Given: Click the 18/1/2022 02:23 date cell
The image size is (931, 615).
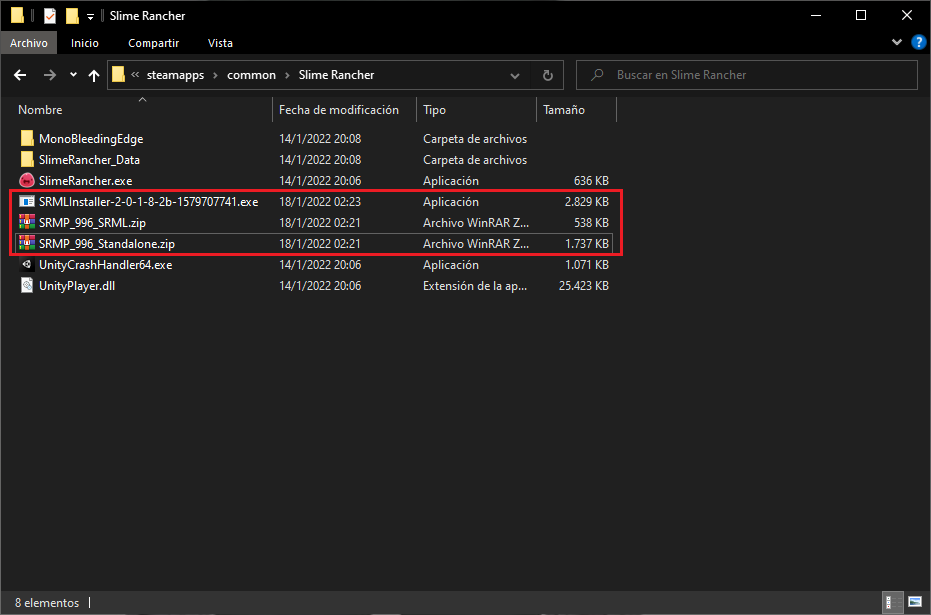Looking at the screenshot, I should [x=320, y=202].
